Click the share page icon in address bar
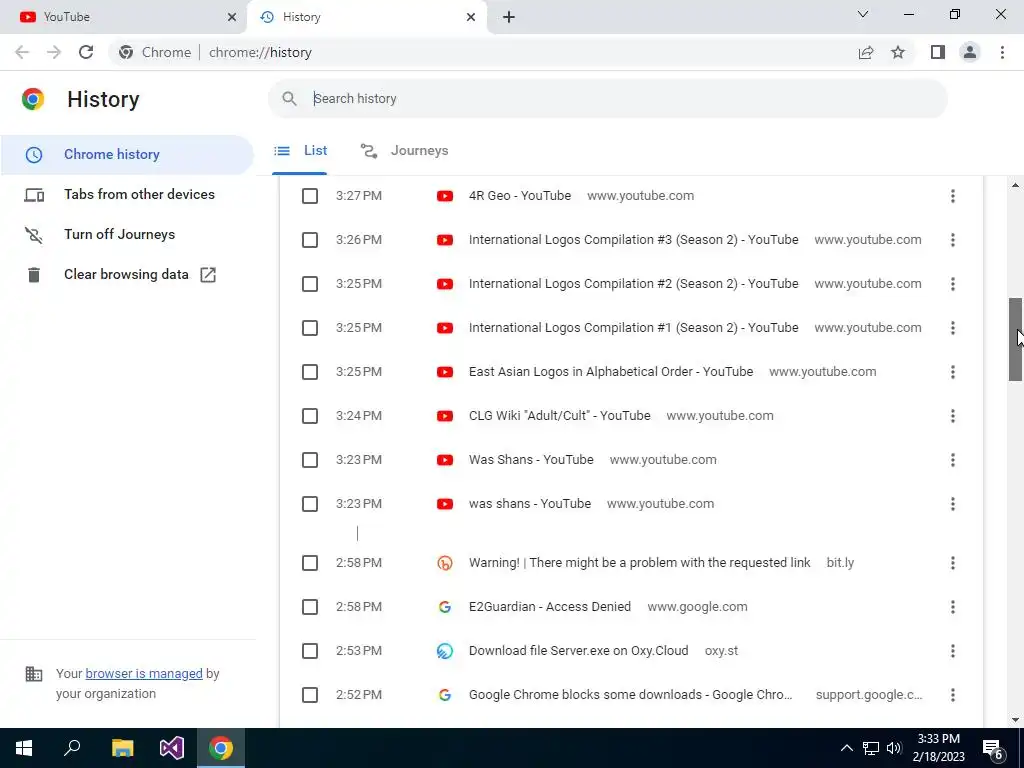Image resolution: width=1024 pixels, height=768 pixels. pyautogui.click(x=866, y=52)
